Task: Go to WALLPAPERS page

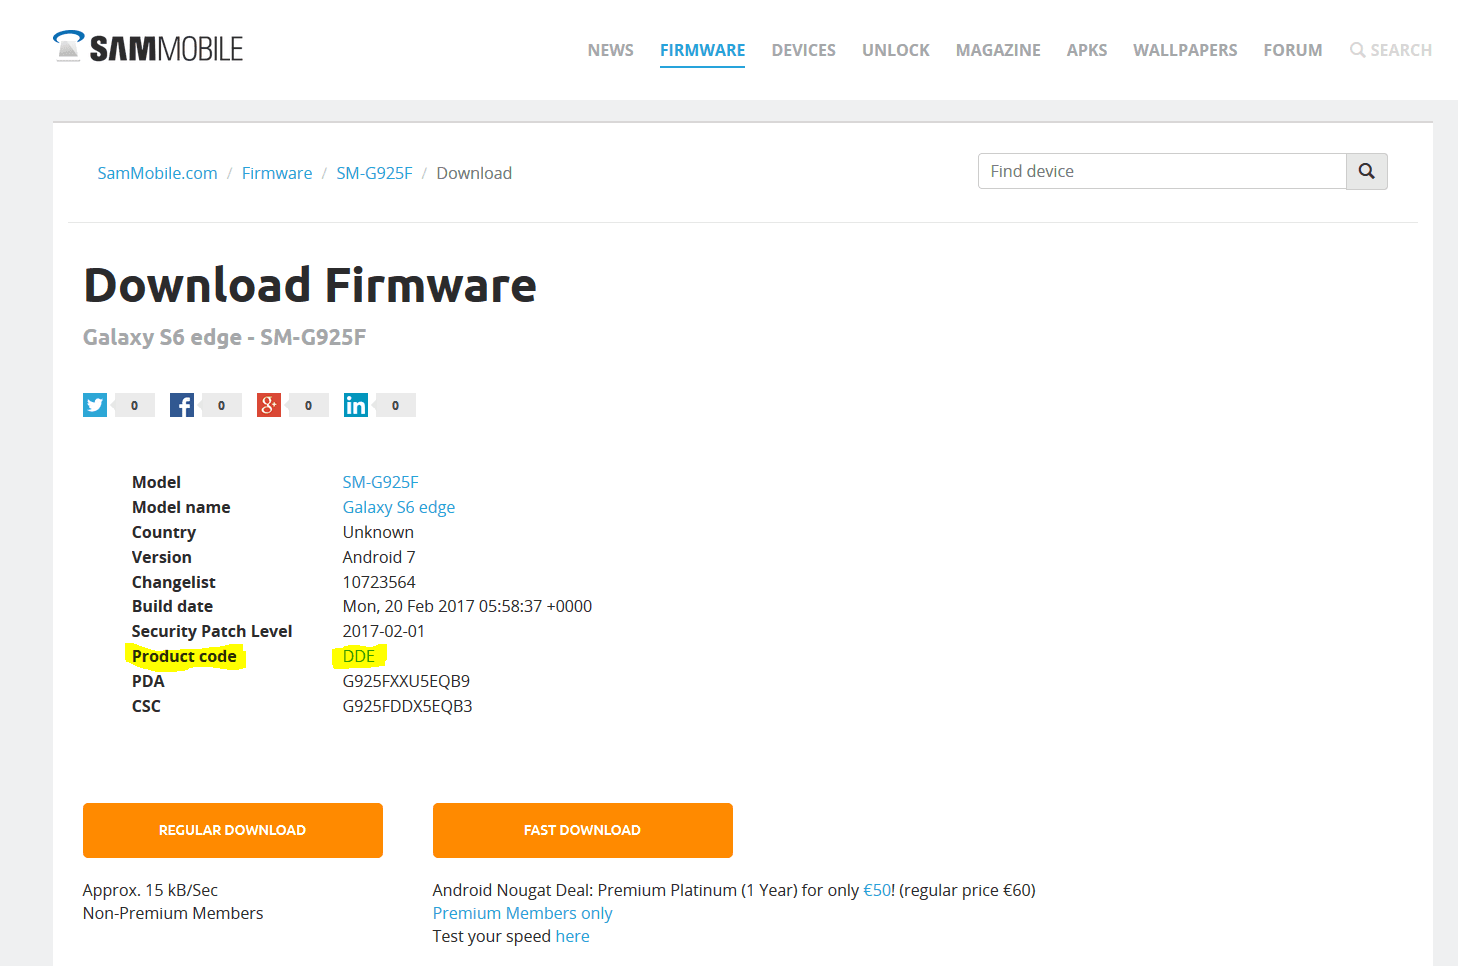Action: (x=1185, y=50)
